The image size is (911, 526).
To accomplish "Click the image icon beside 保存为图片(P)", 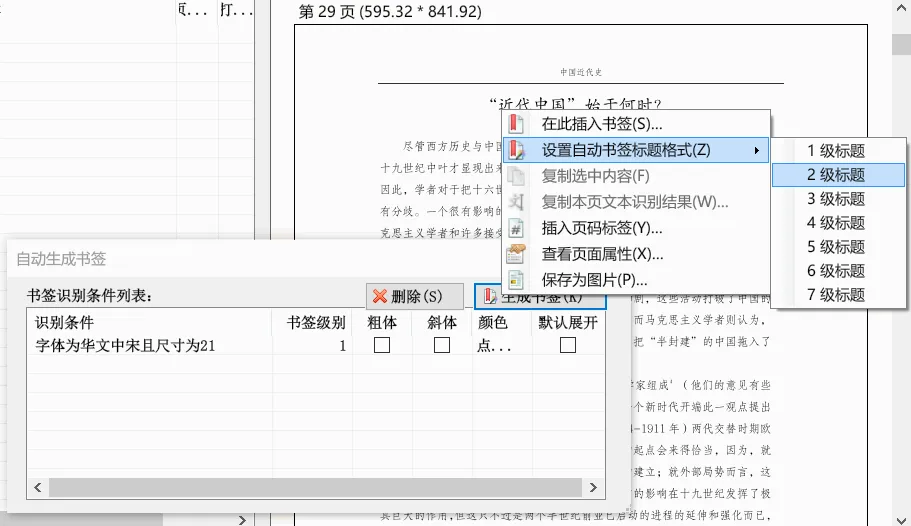I will click(516, 280).
